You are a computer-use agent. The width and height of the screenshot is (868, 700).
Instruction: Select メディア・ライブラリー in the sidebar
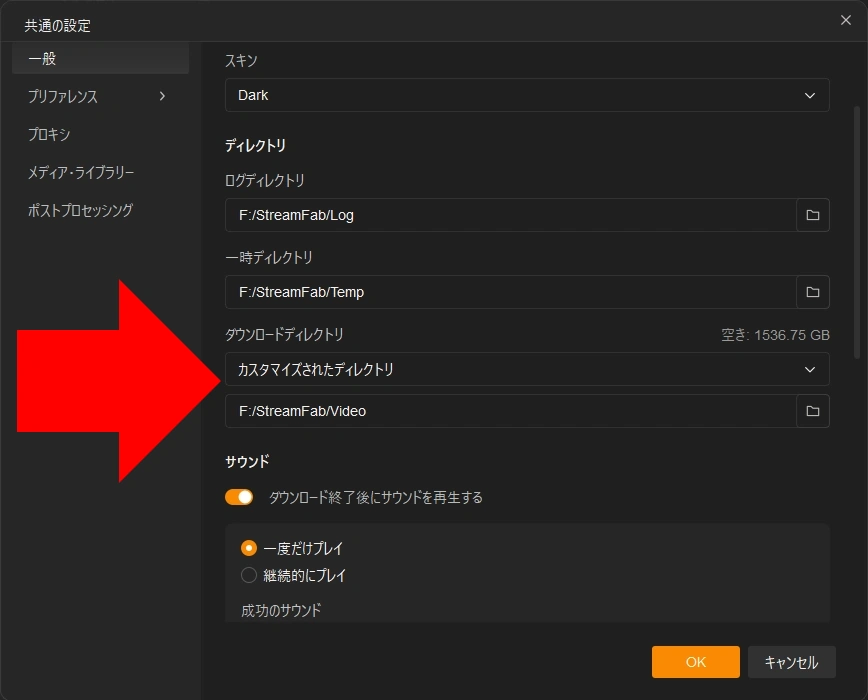coord(100,172)
